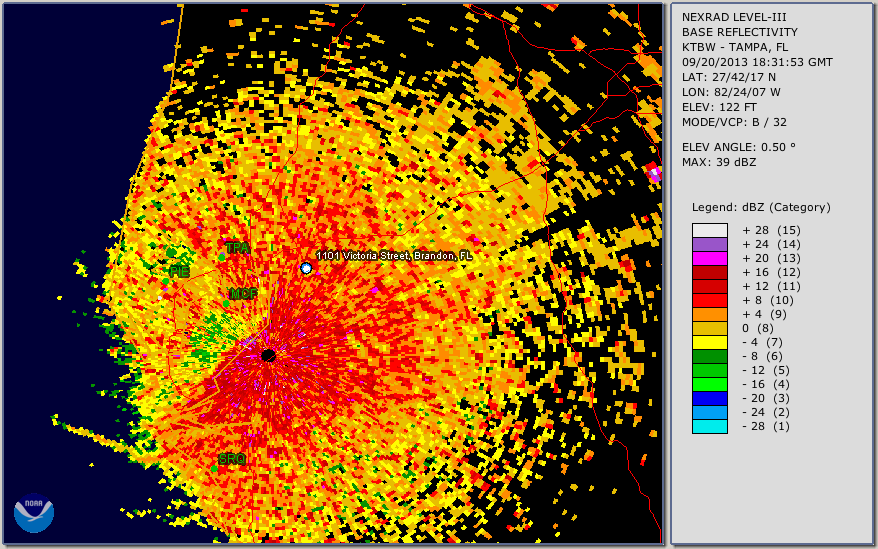Viewport: 878px width, 549px height.
Task: Select the SRQ airport label
Action: tap(232, 459)
